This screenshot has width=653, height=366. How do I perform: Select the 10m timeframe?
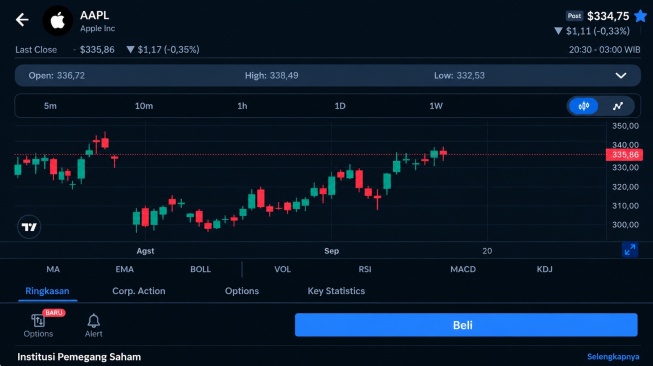(144, 106)
